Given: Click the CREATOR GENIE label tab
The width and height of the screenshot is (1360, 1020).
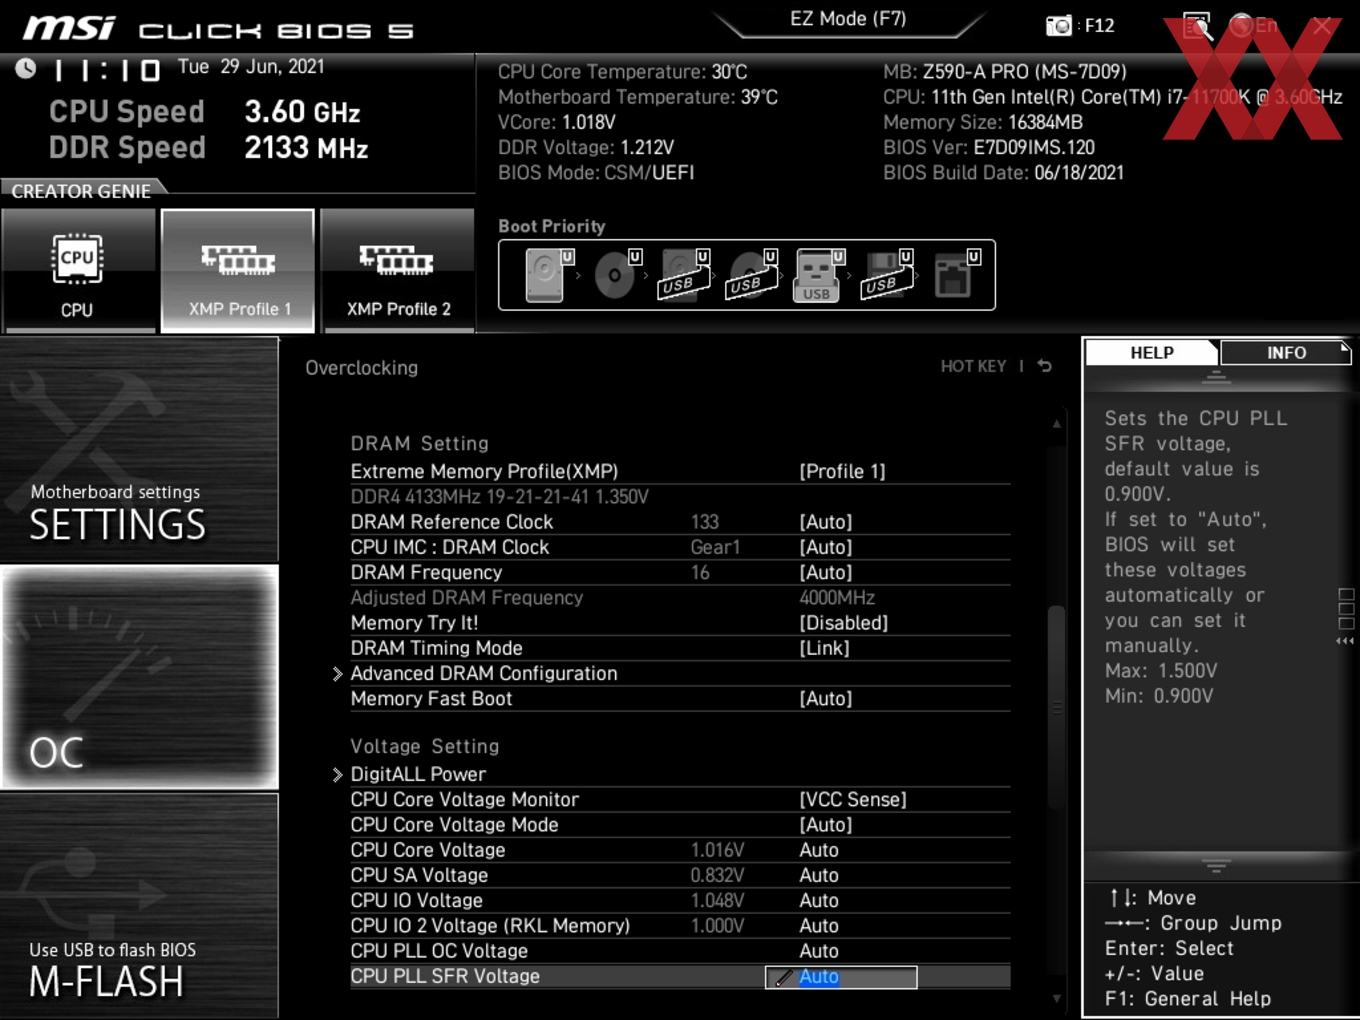Looking at the screenshot, I should [x=81, y=191].
